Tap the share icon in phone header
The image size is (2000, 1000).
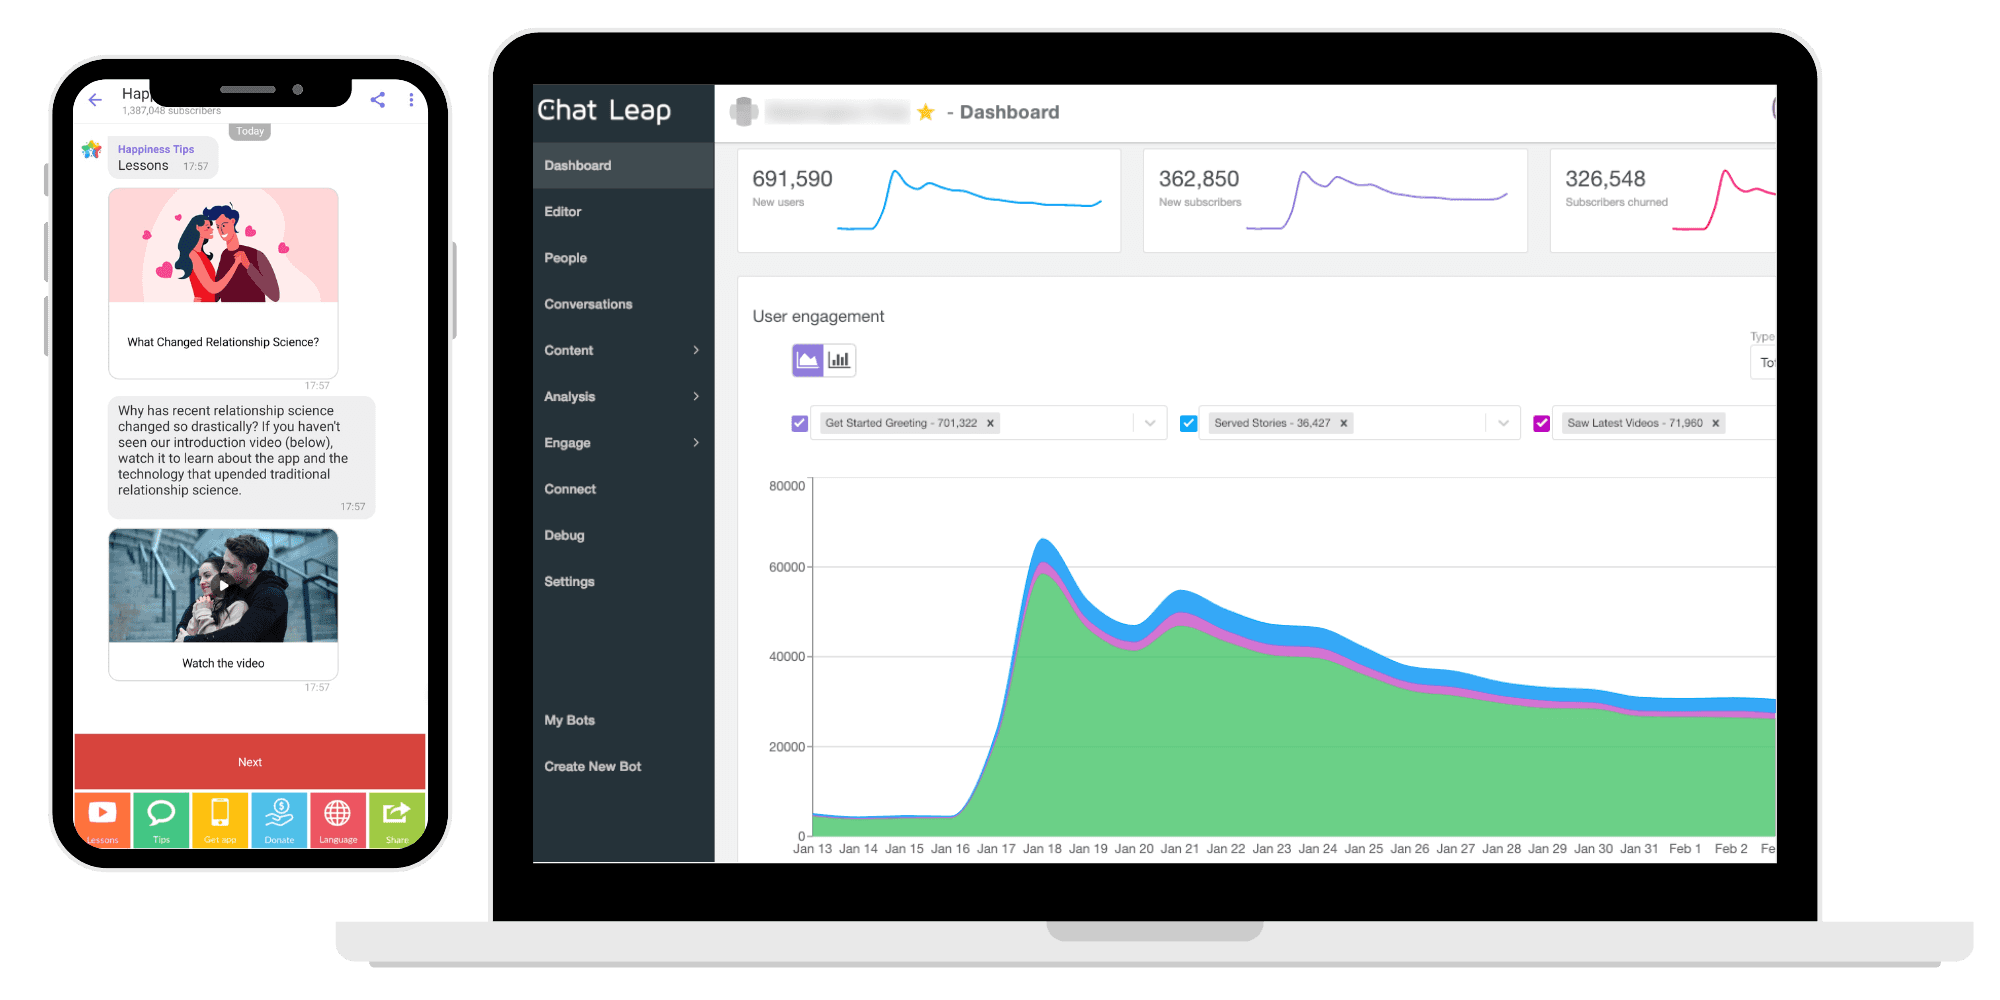point(378,100)
